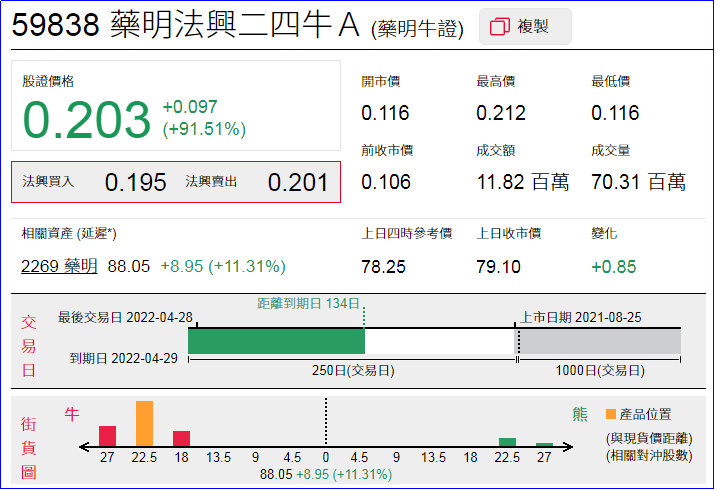
Task: Click the red bull bar at 18
Action: pyautogui.click(x=181, y=438)
